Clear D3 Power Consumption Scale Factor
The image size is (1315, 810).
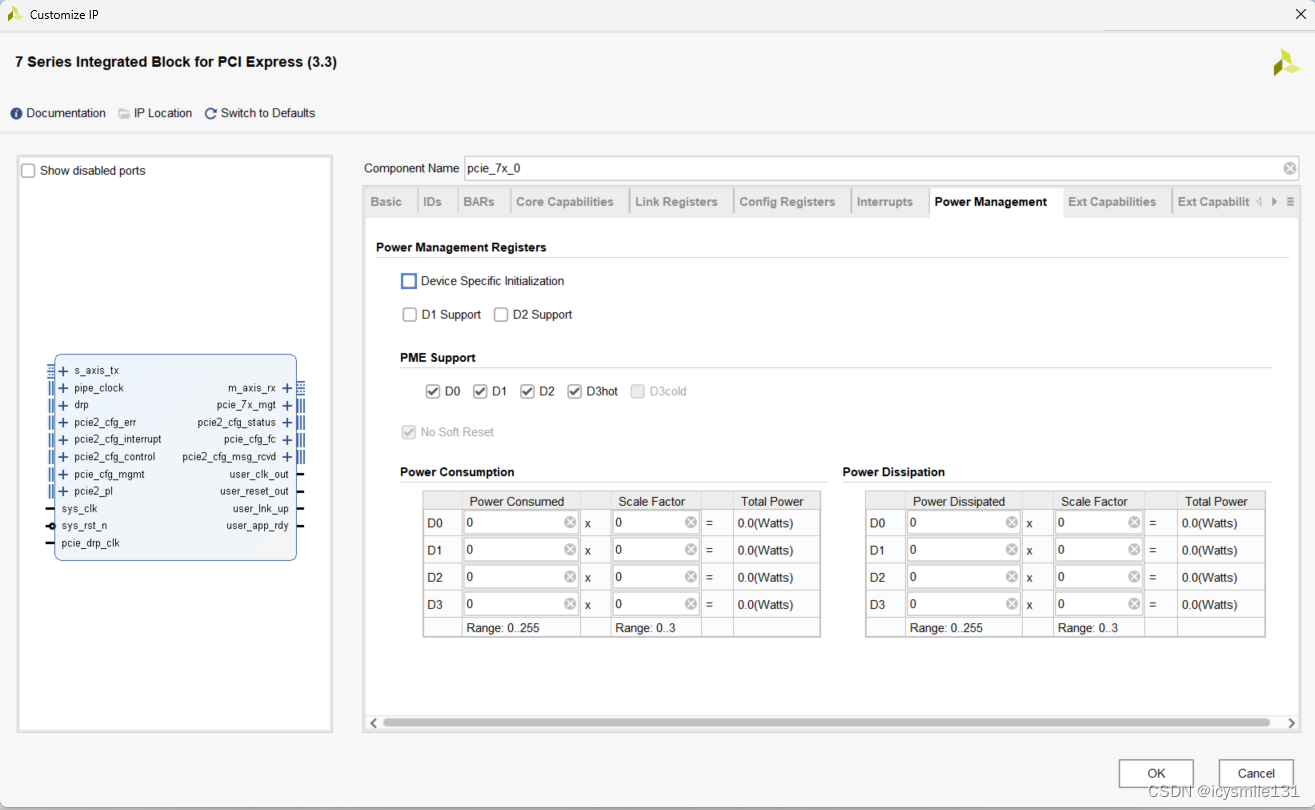coord(691,604)
